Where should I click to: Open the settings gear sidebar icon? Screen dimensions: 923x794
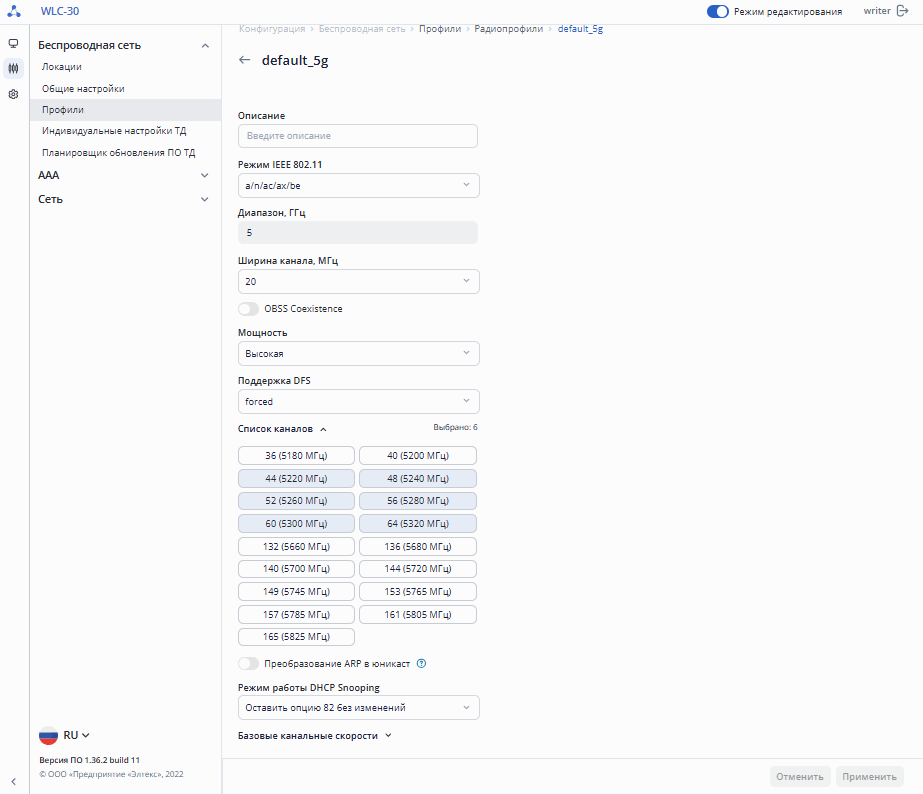coord(13,94)
